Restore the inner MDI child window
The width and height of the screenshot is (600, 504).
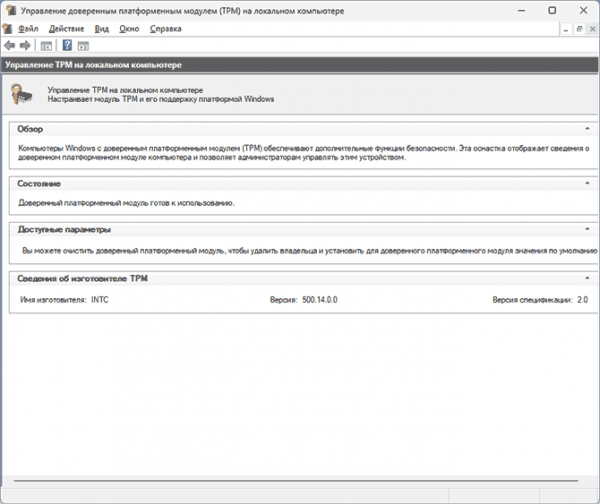(579, 29)
